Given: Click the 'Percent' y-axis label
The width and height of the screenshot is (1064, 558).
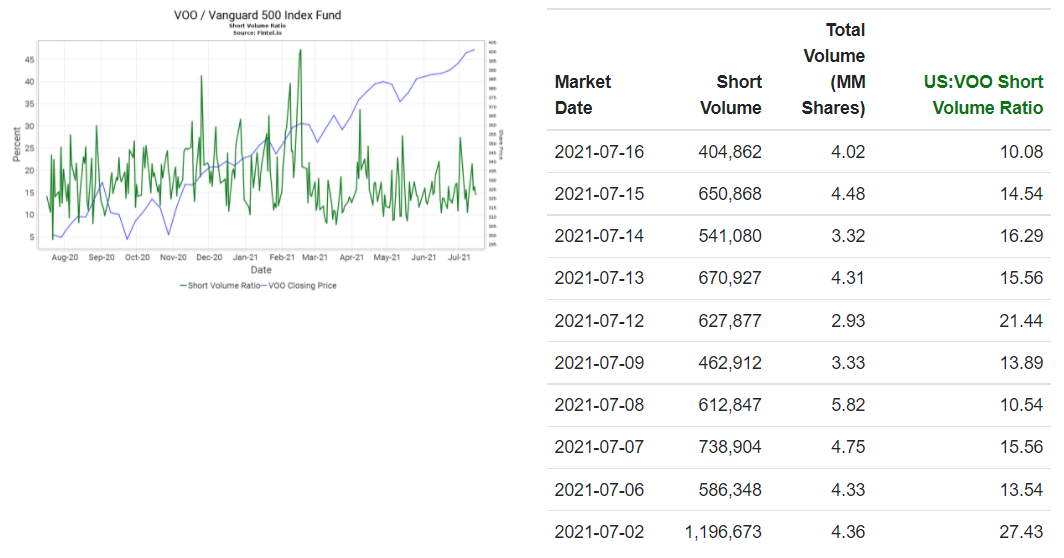Looking at the screenshot, I should point(17,145).
